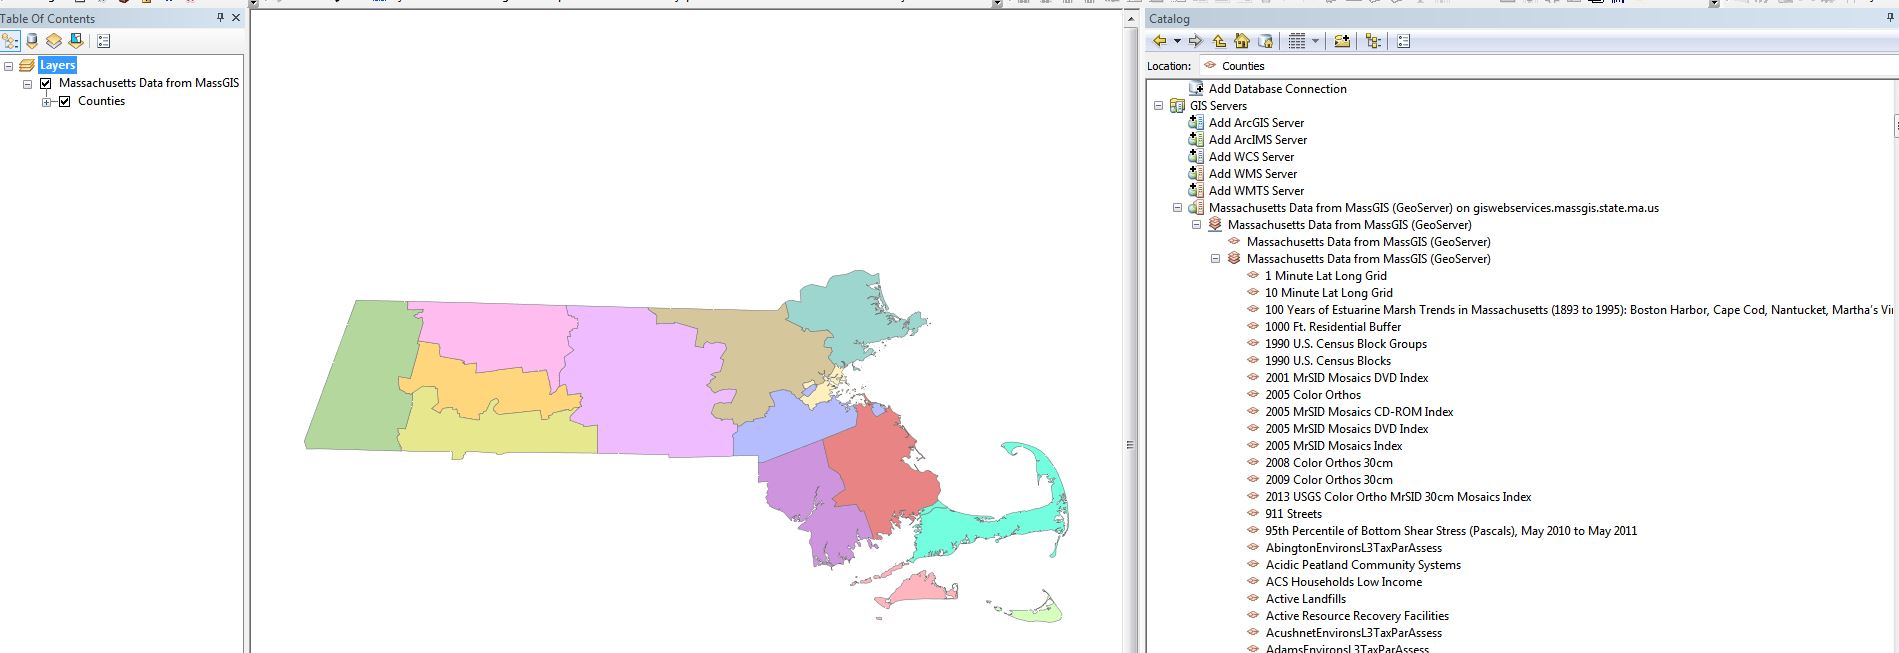Select 1990 U.S. Census Blocks layer
Image resolution: width=1899 pixels, height=653 pixels.
pos(1327,361)
